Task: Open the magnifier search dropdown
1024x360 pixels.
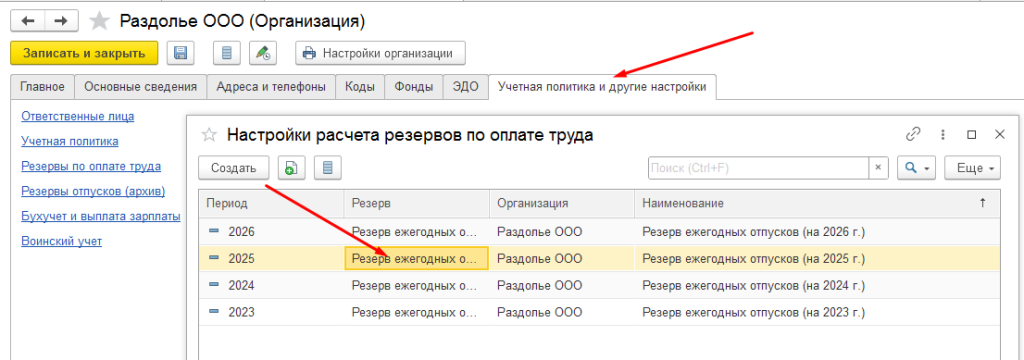Action: [x=916, y=168]
